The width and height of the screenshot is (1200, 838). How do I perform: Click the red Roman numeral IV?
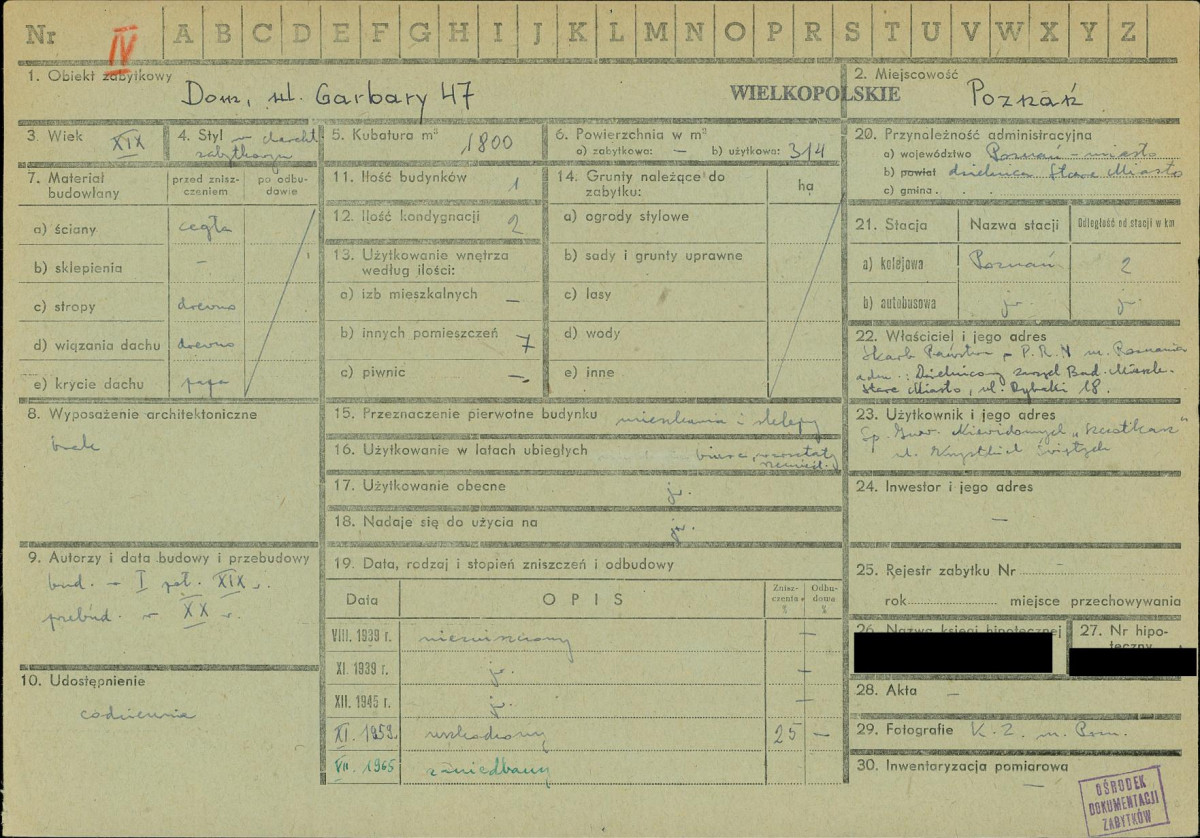122,43
